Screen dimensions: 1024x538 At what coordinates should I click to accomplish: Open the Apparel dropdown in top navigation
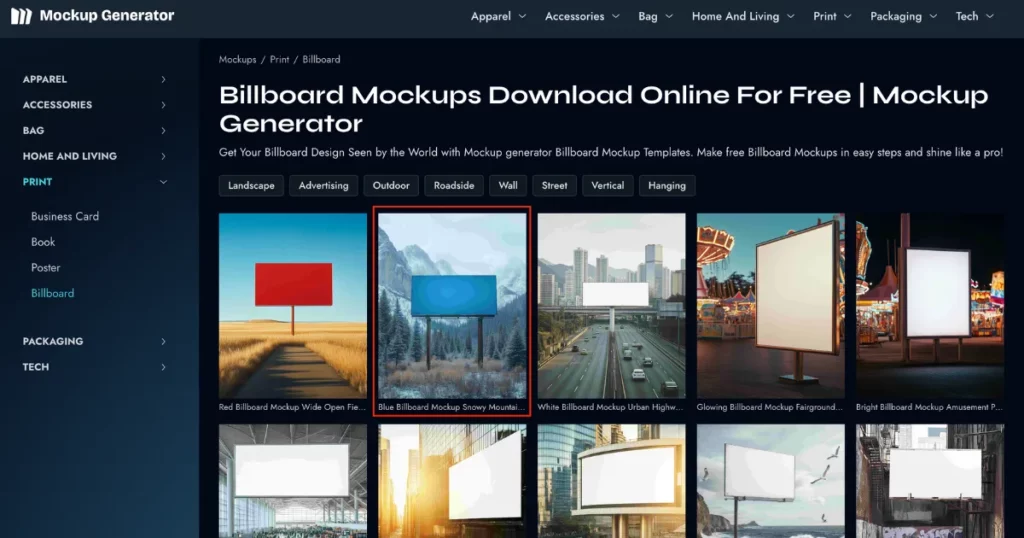[498, 16]
